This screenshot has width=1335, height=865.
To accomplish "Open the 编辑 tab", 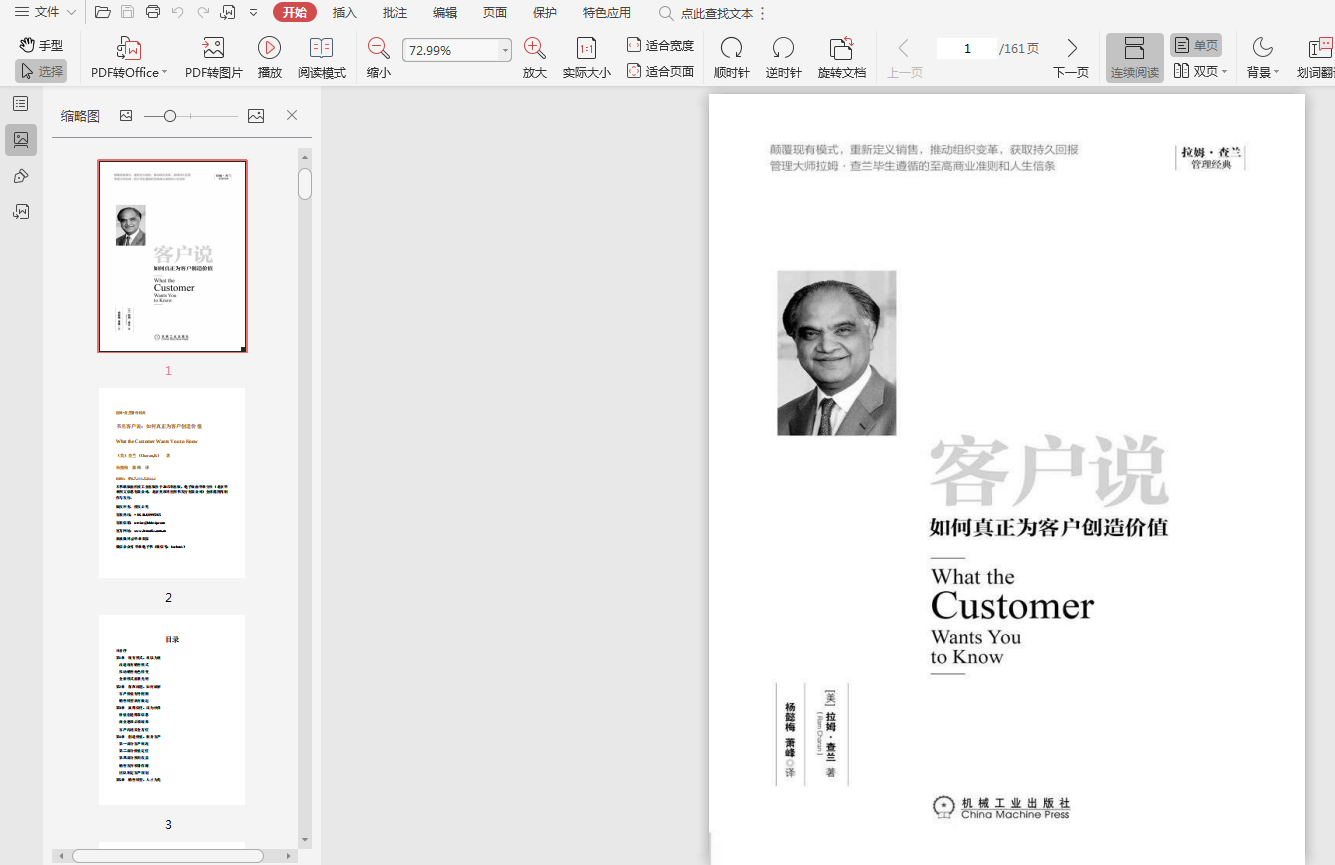I will pos(445,13).
